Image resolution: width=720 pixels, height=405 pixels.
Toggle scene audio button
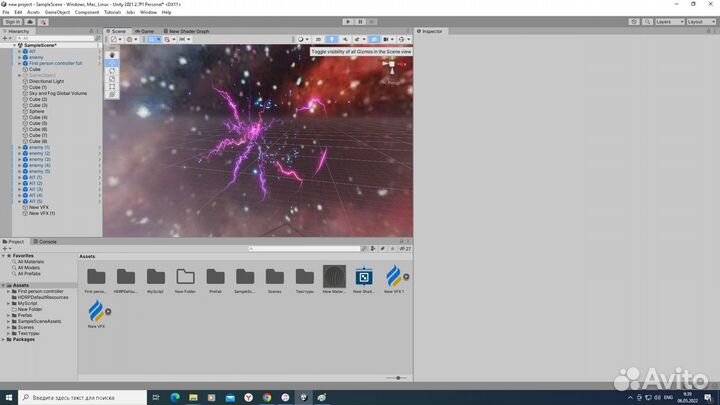point(345,39)
